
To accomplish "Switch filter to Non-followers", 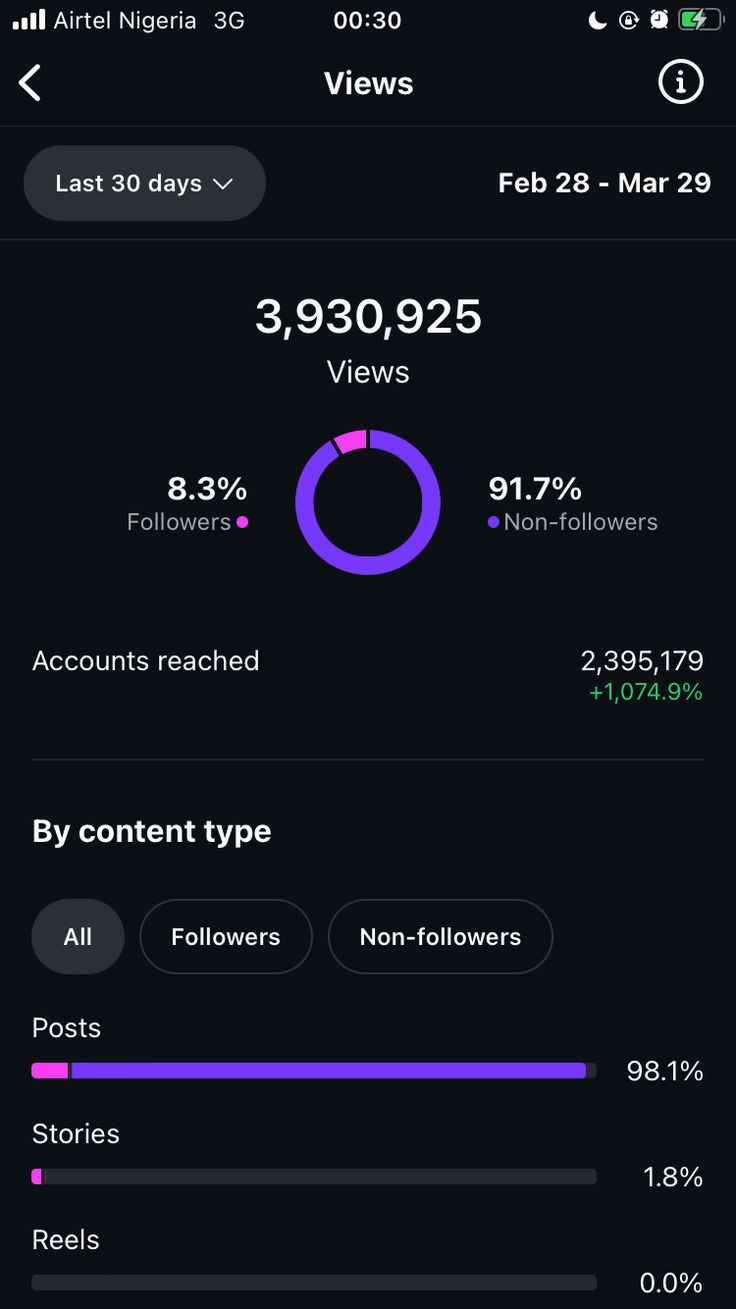I will tap(440, 936).
